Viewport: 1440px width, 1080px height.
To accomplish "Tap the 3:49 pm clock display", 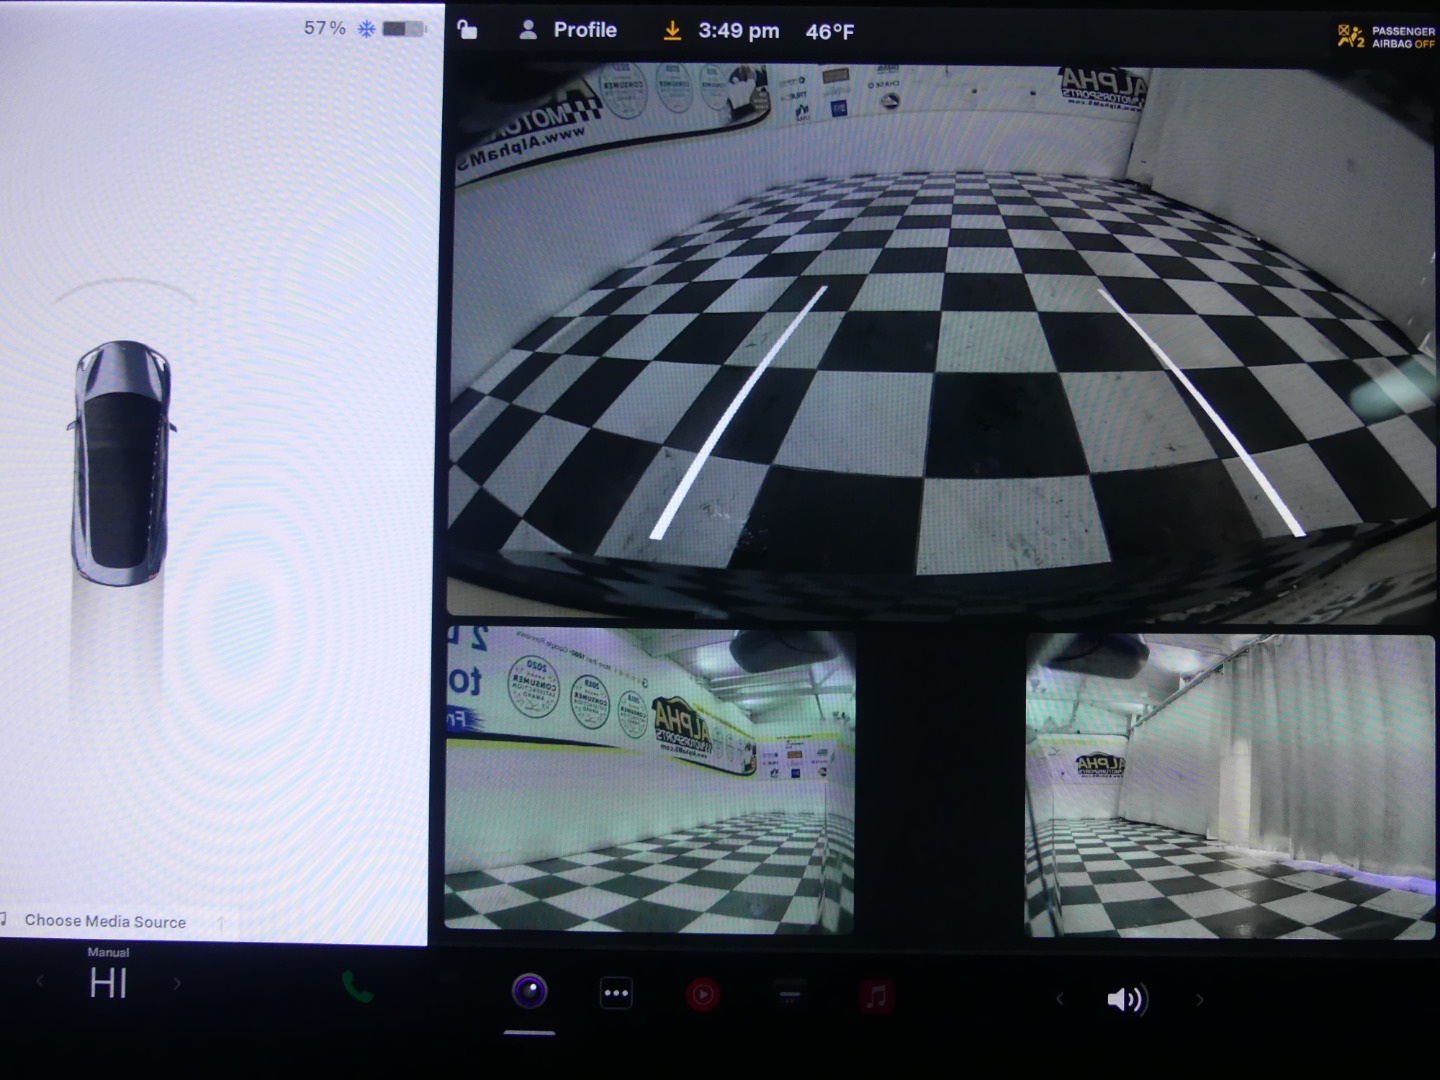I will [x=740, y=31].
